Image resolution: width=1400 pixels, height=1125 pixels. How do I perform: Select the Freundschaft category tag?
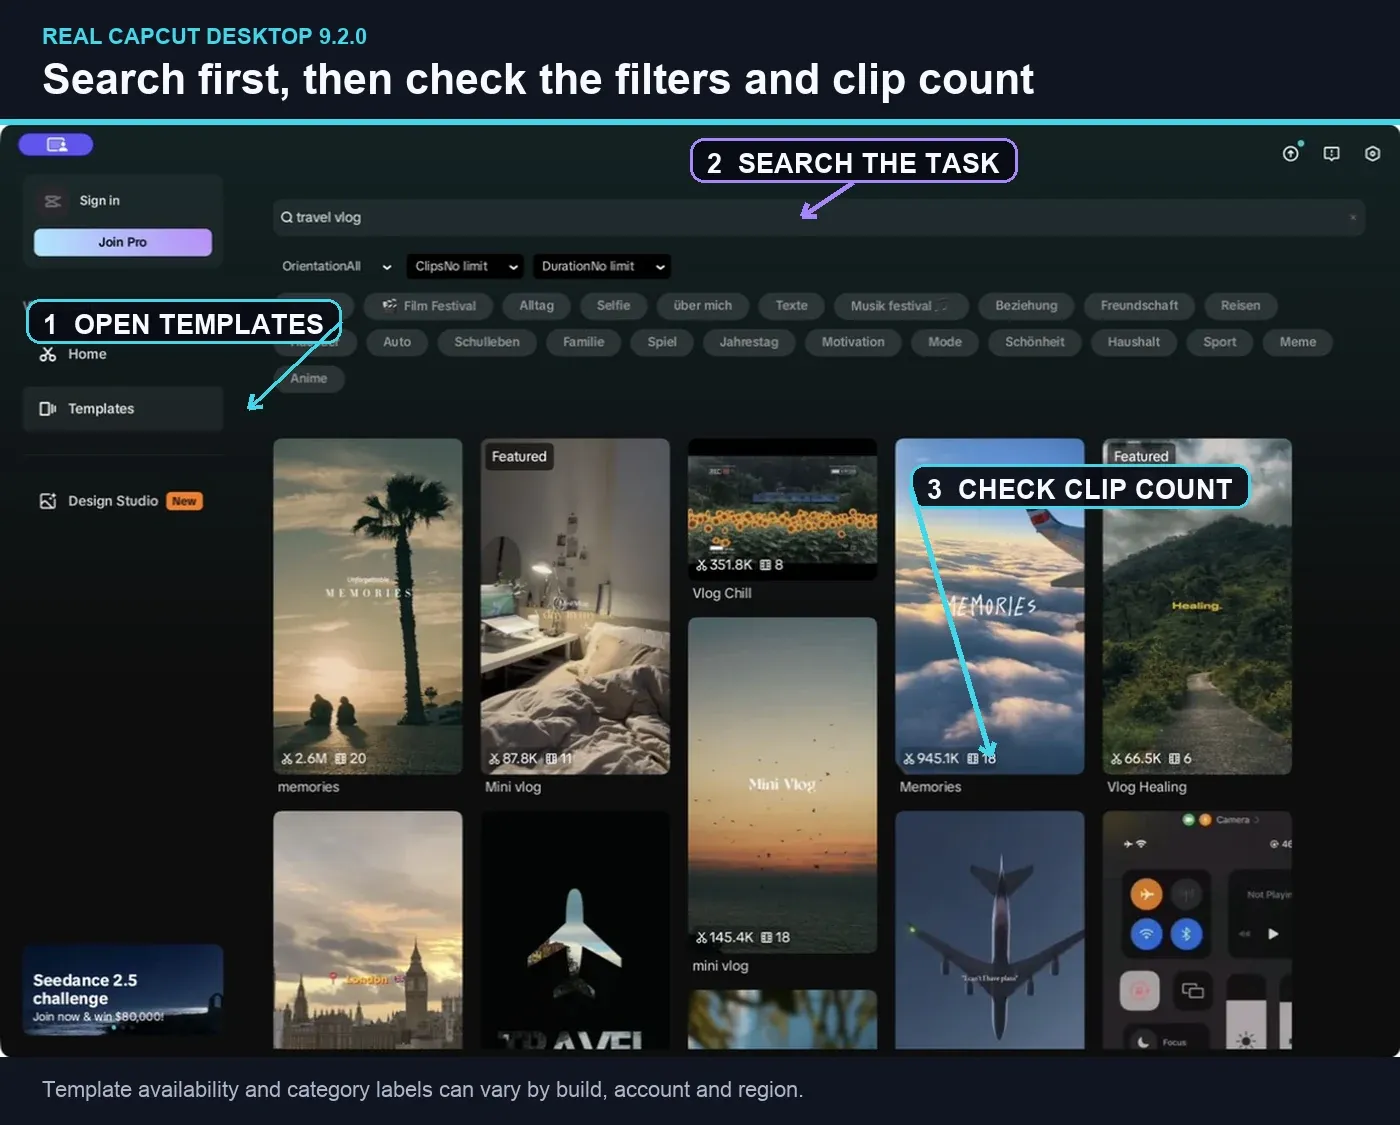click(1139, 306)
